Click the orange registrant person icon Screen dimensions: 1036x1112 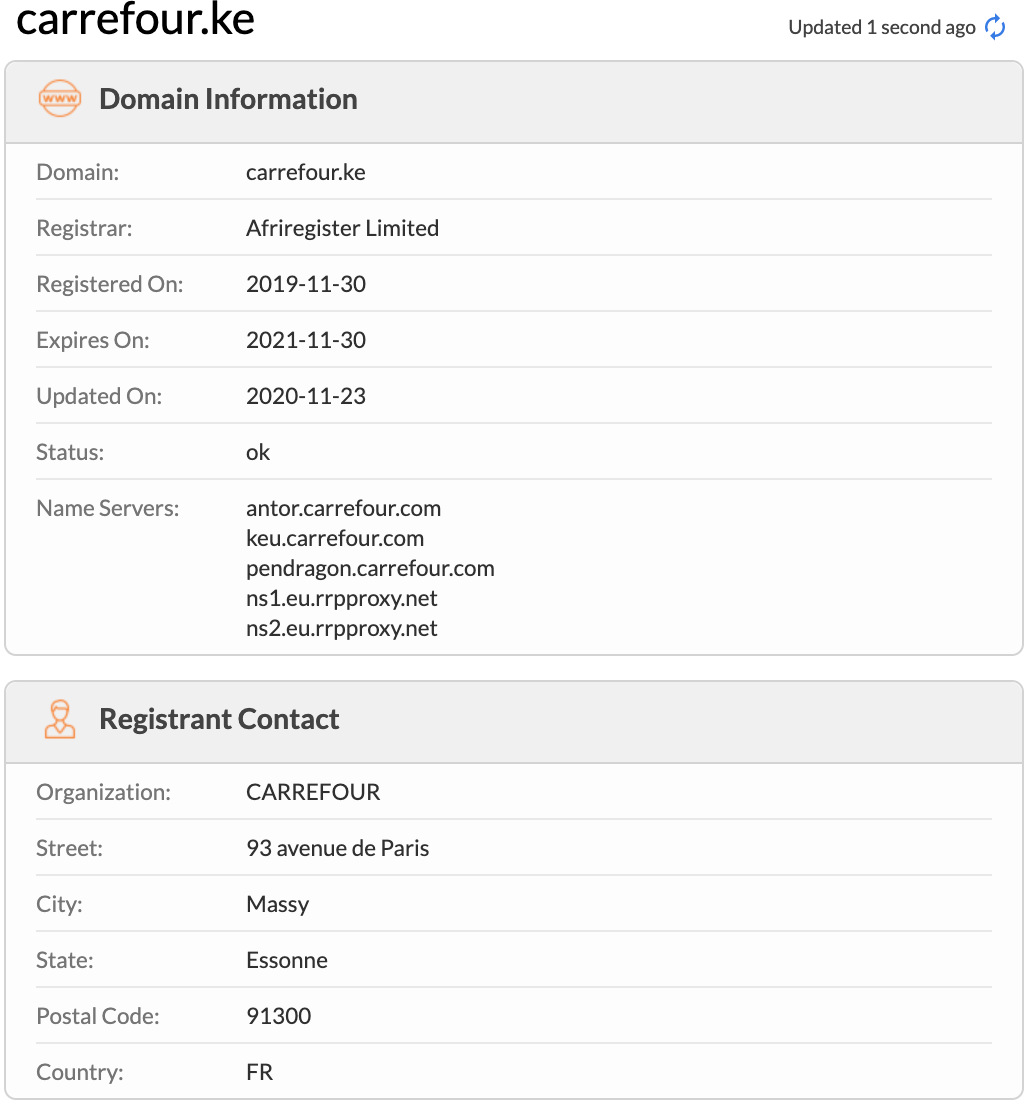coord(60,719)
